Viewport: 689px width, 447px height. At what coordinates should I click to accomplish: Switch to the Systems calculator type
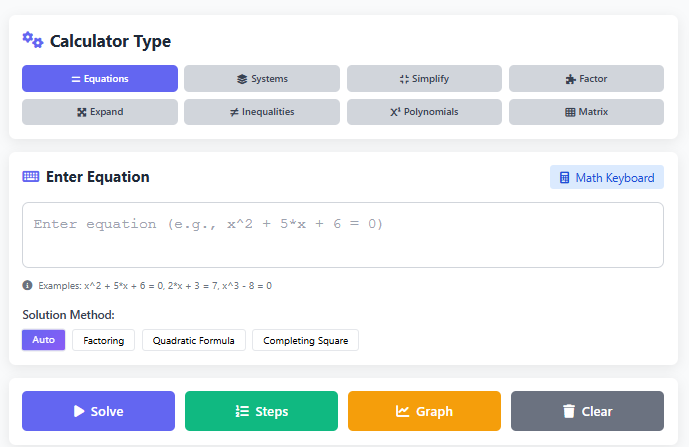262,79
